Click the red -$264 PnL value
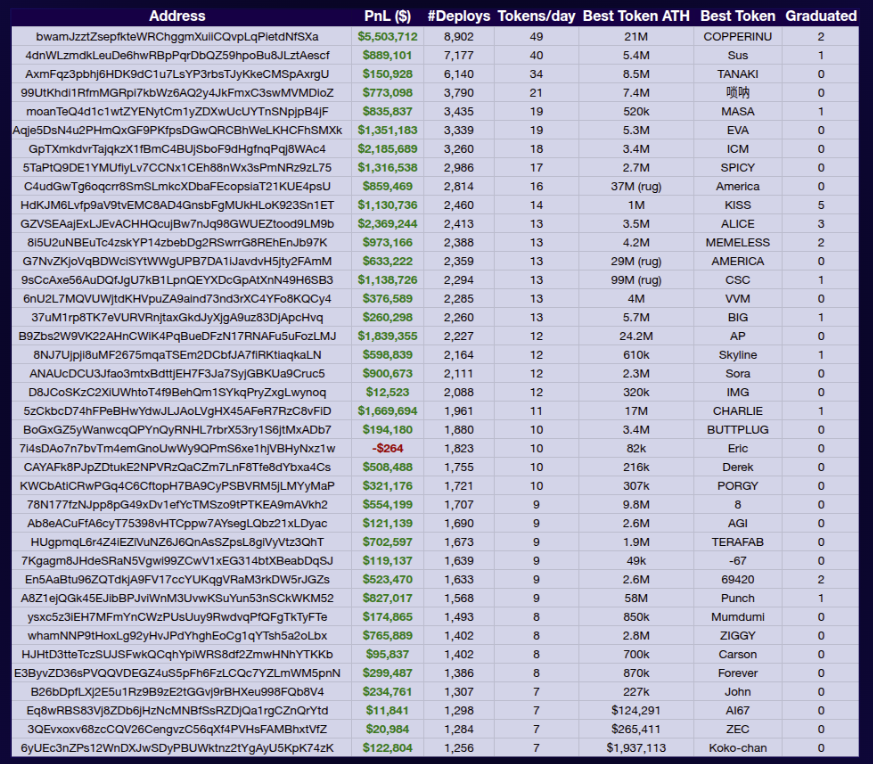 point(388,448)
